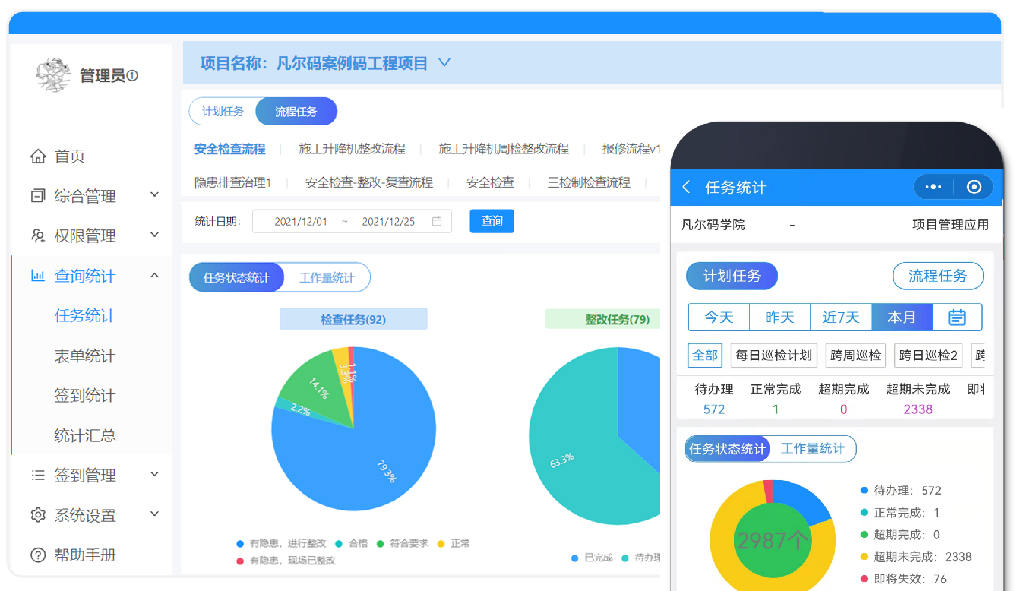
Task: Toggle to 工作量统计 in desktop chart panel
Action: point(326,277)
